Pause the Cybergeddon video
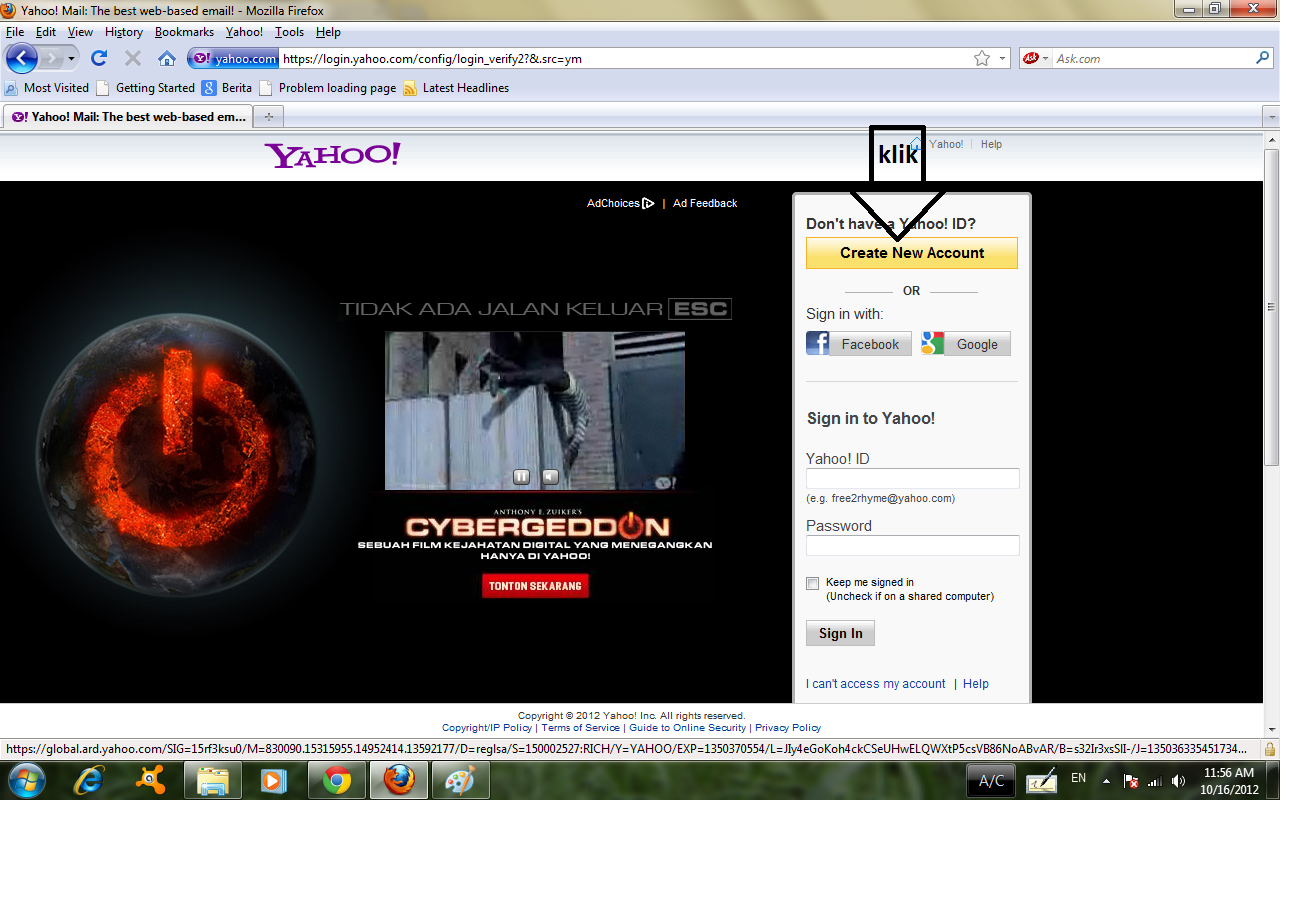Screen dimensions: 1300x900 pyautogui.click(x=521, y=477)
